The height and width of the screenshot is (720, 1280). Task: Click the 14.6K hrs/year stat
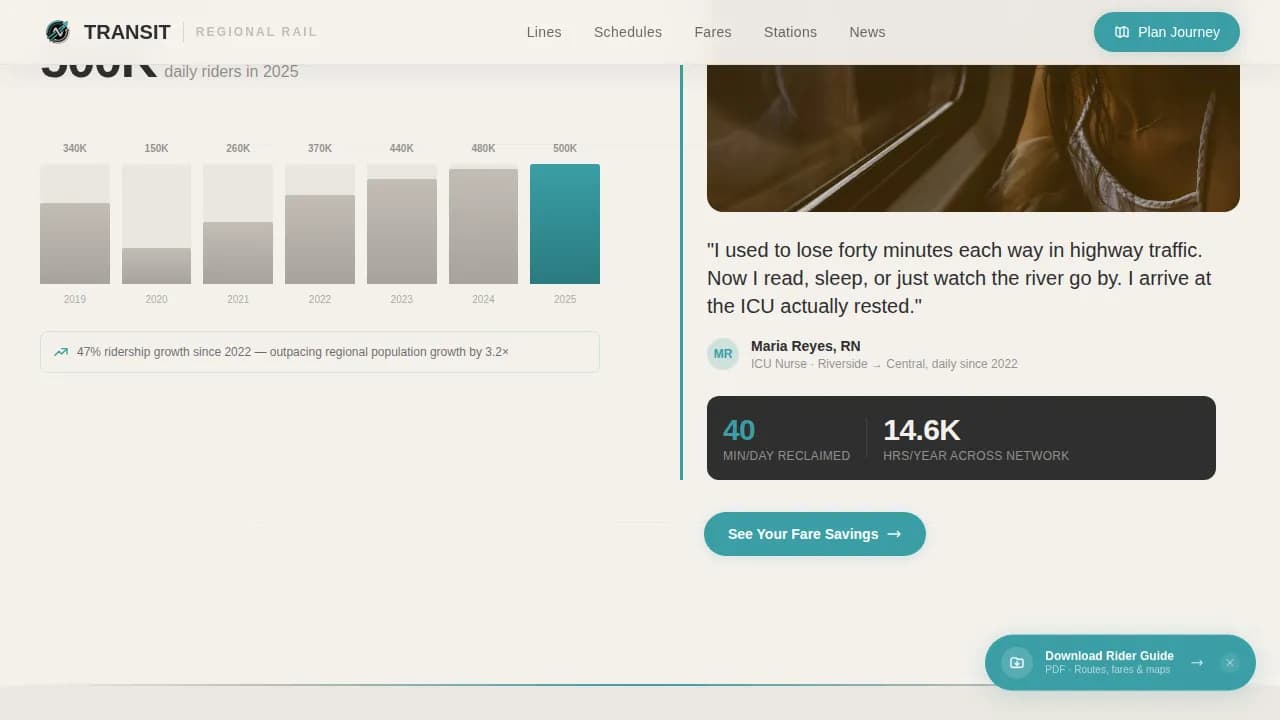(976, 438)
